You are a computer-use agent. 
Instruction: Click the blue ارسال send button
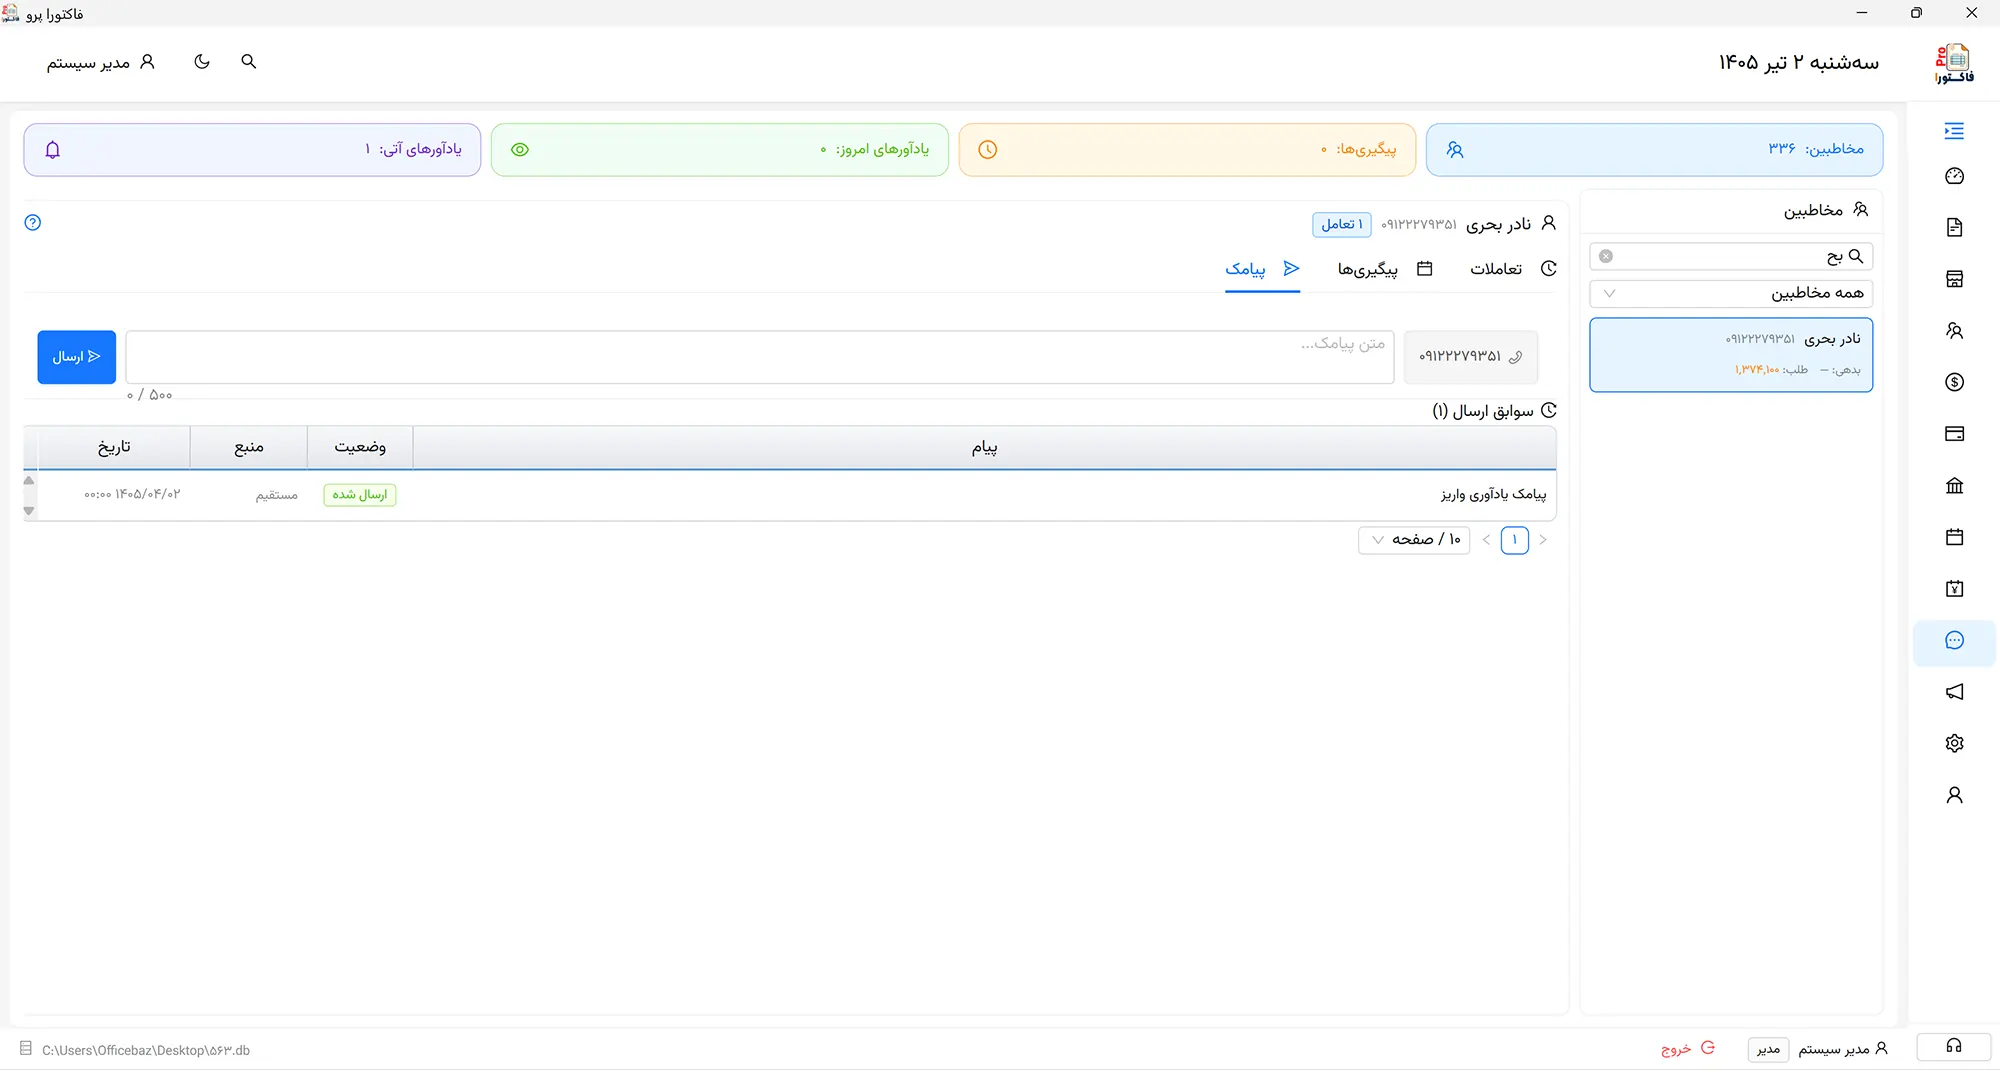click(x=77, y=357)
